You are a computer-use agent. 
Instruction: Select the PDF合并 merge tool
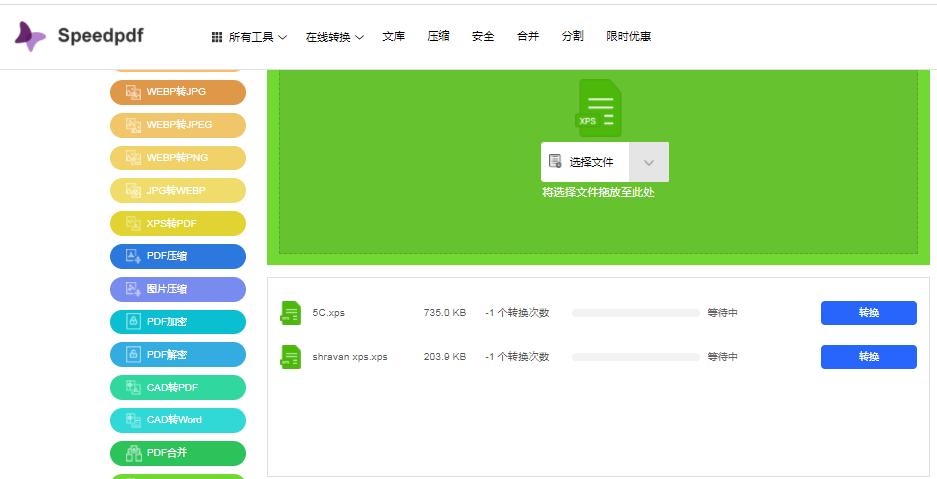pyautogui.click(x=177, y=453)
